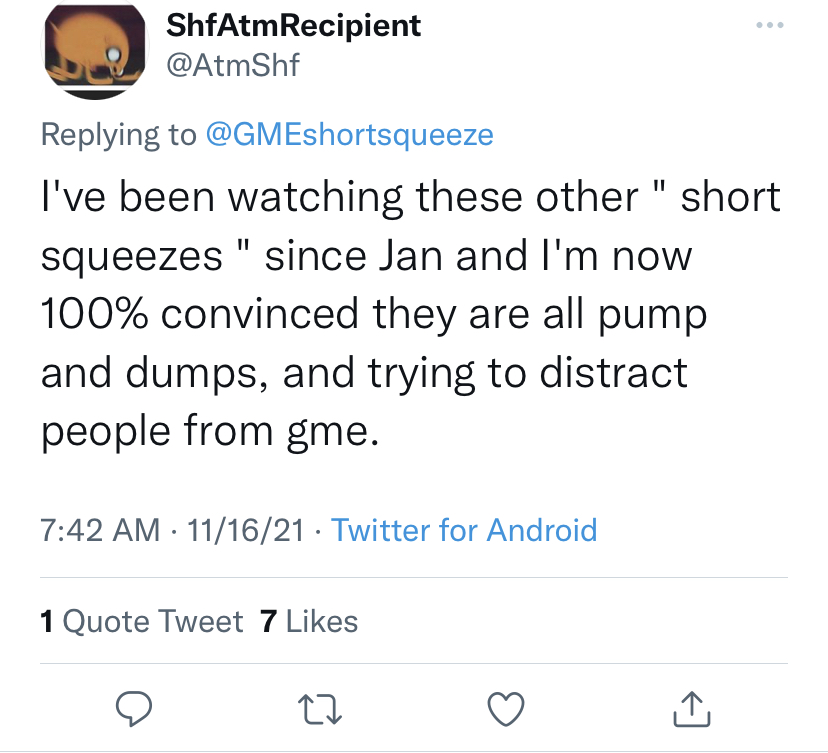Click the reply speech bubble icon
828x753 pixels.
[x=132, y=707]
